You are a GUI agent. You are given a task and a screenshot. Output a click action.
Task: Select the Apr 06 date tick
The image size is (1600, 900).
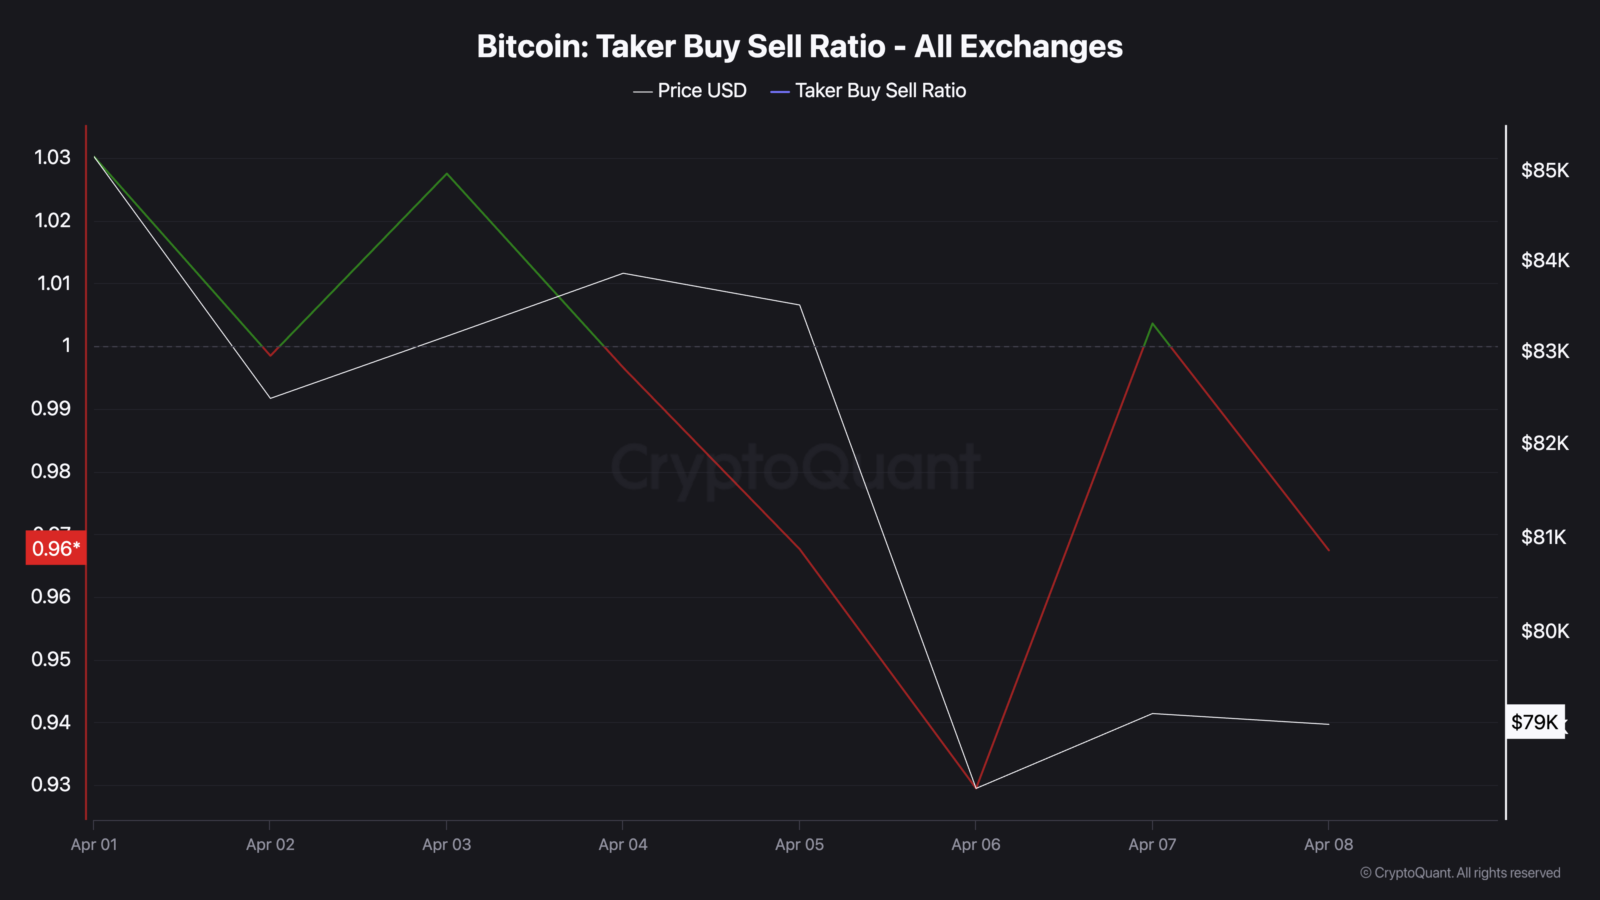point(976,844)
